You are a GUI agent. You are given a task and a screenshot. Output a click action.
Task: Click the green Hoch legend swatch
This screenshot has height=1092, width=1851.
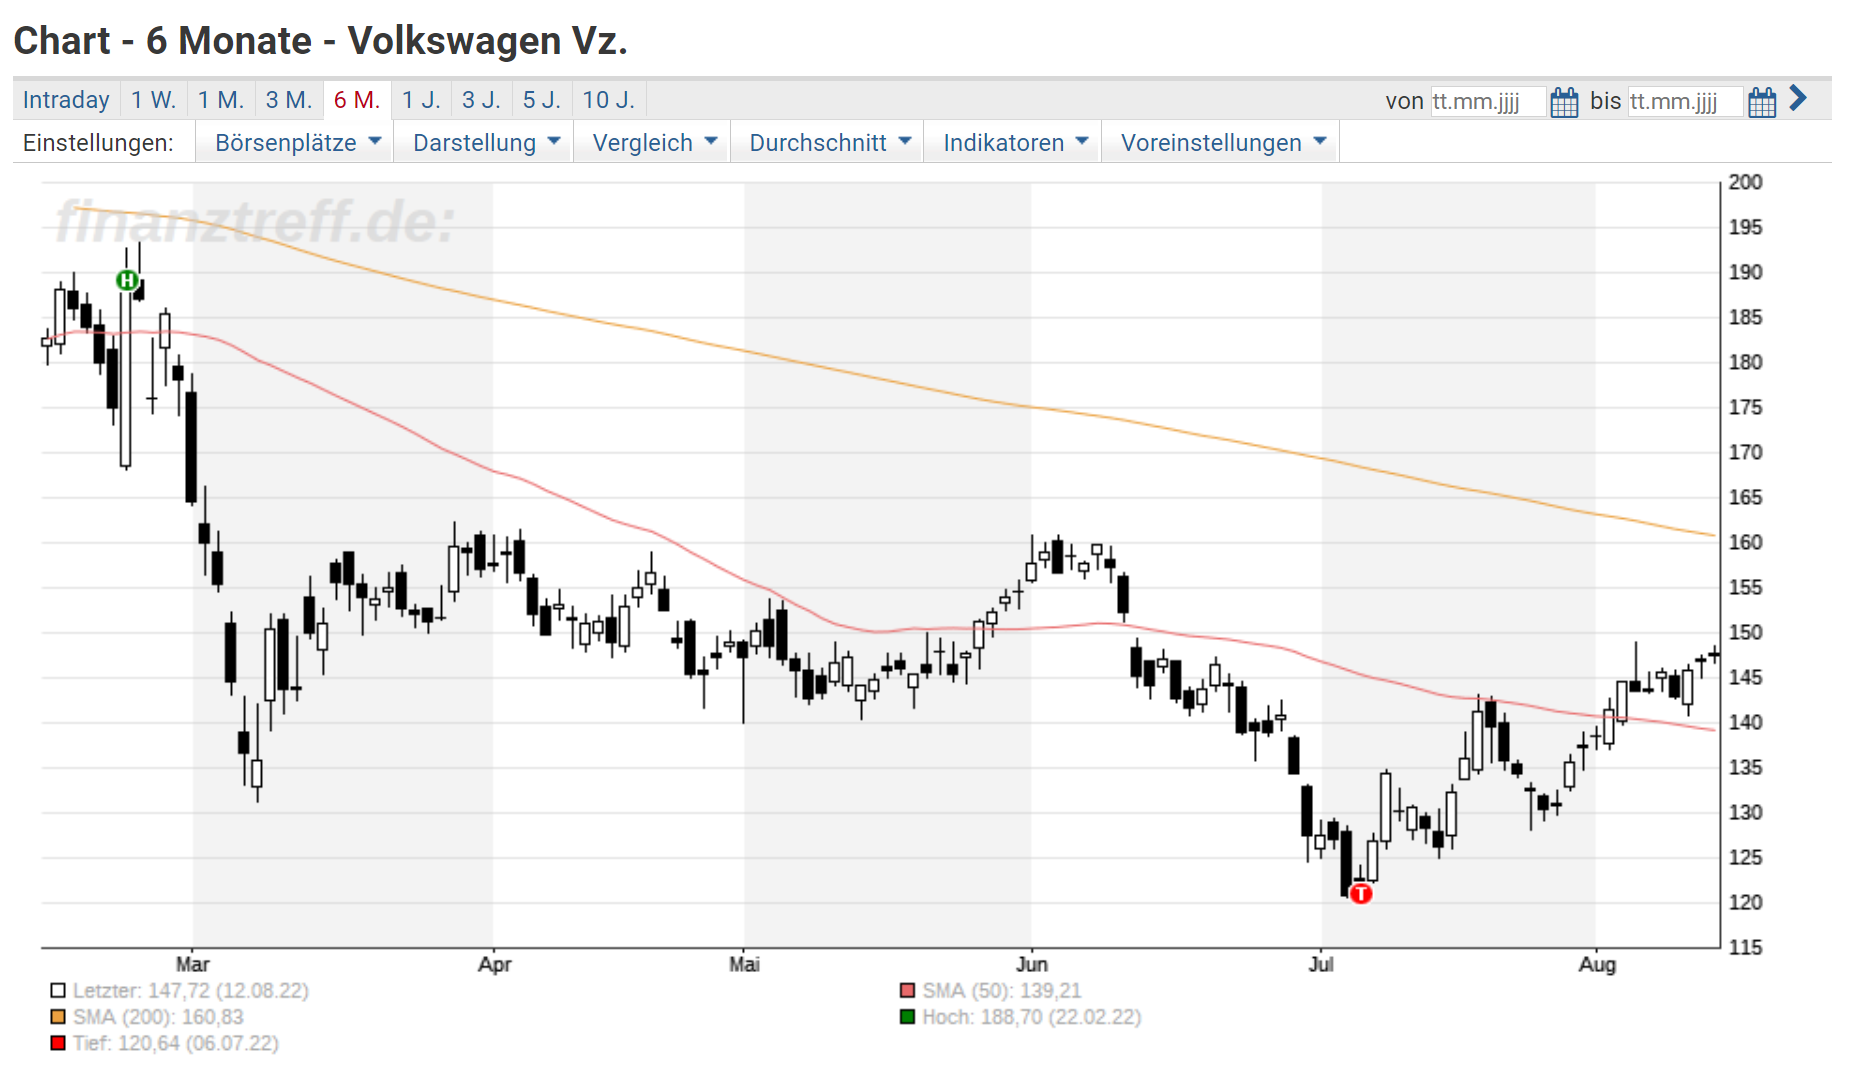pyautogui.click(x=908, y=1017)
